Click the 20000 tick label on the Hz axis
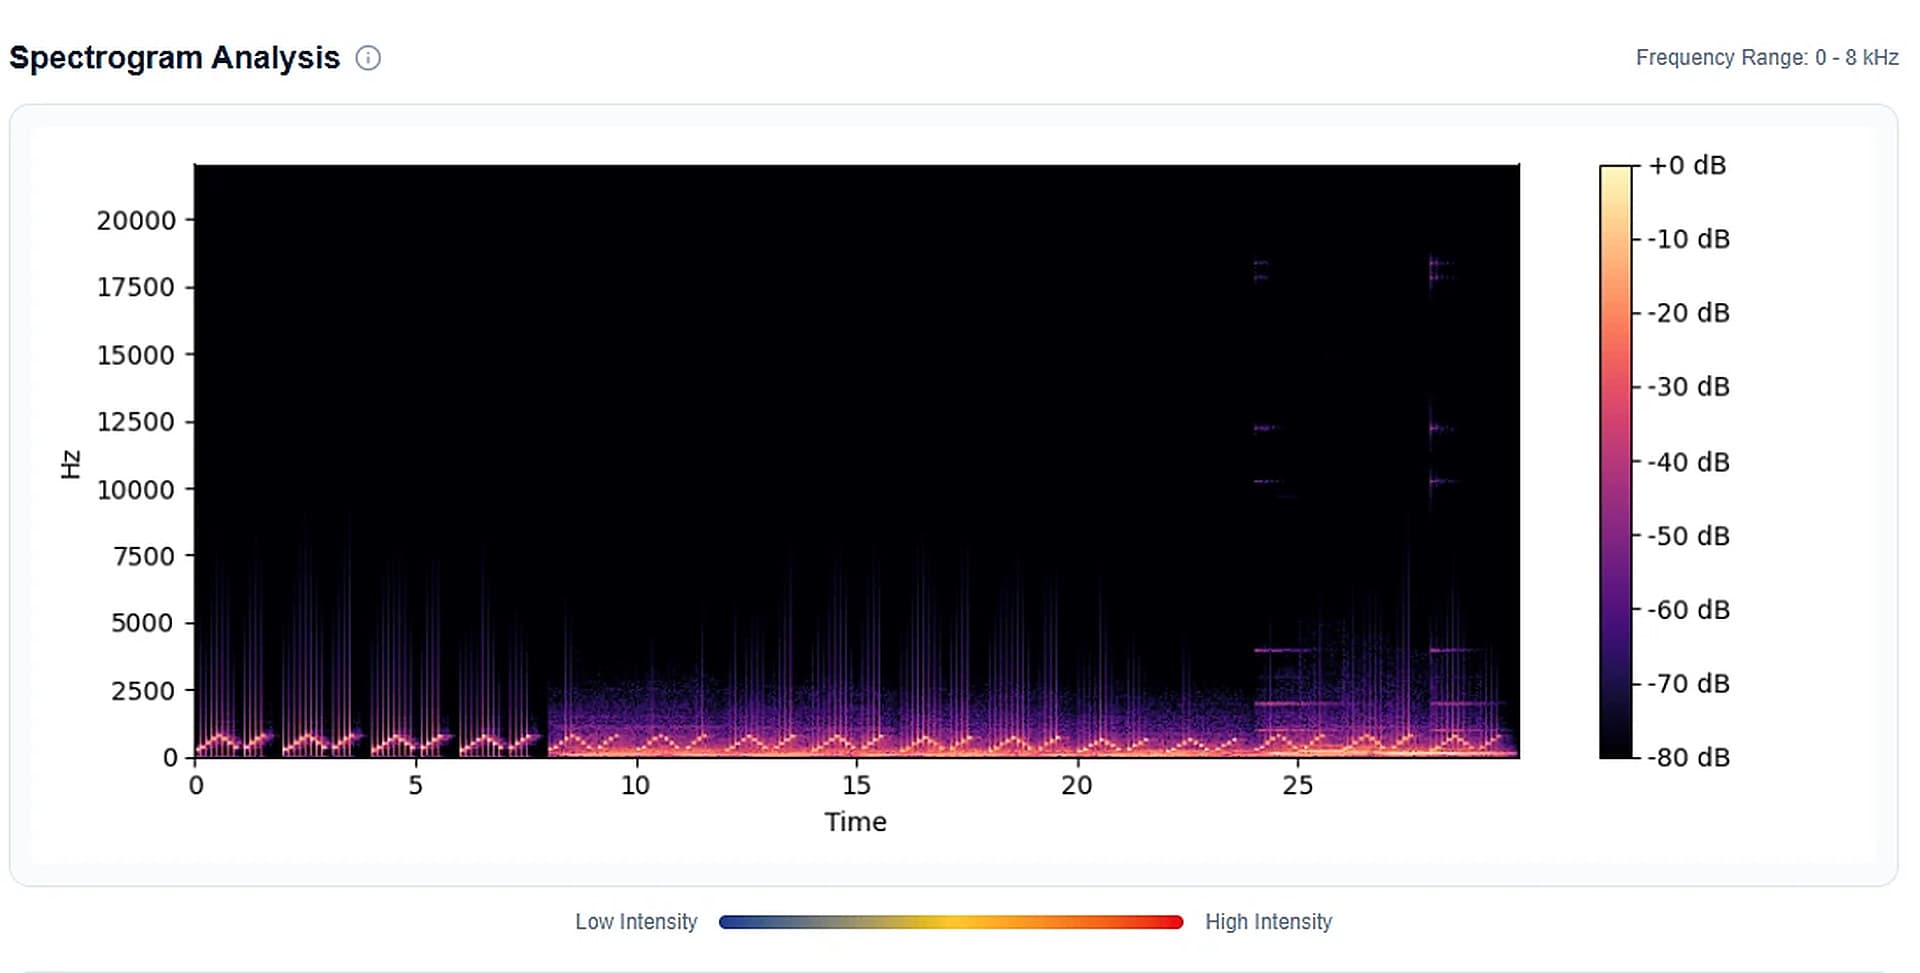 136,220
